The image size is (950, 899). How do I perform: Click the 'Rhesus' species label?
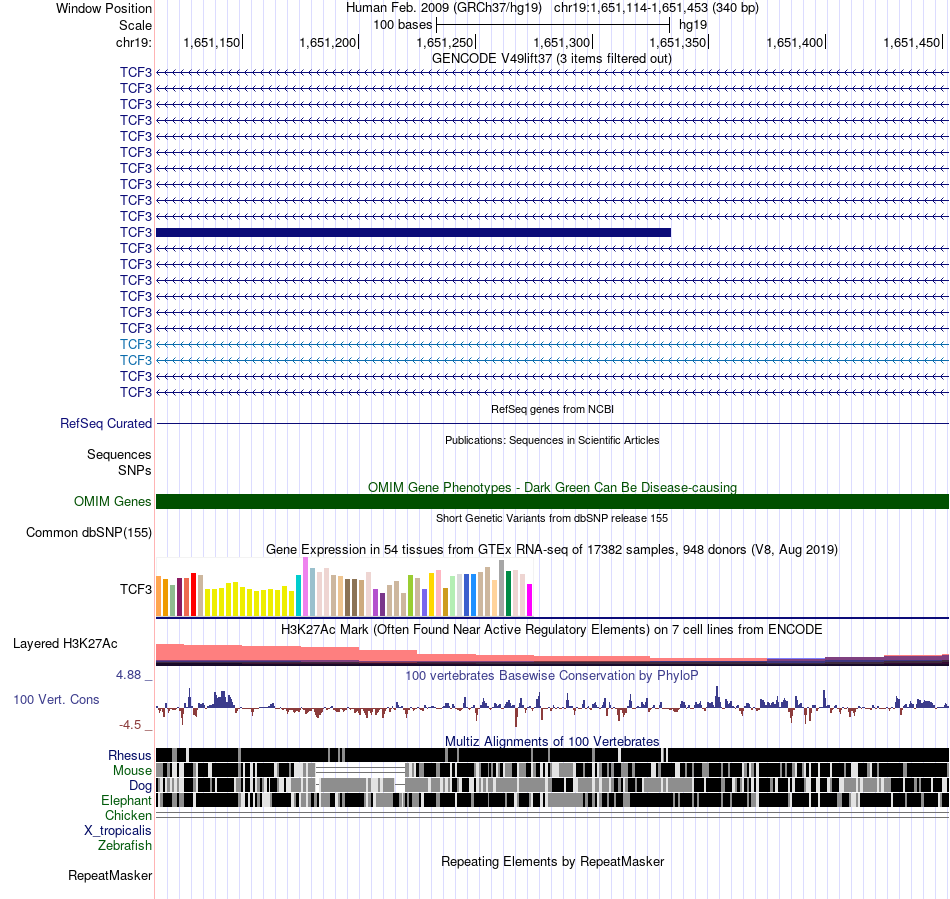click(130, 755)
